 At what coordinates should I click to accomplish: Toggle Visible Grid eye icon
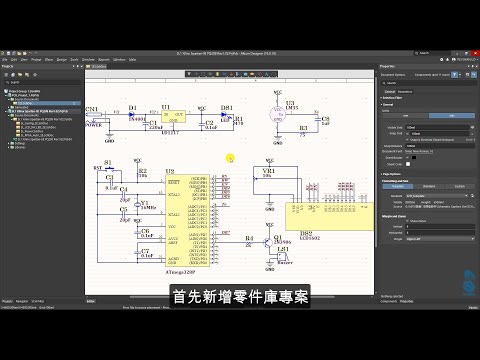(472, 127)
